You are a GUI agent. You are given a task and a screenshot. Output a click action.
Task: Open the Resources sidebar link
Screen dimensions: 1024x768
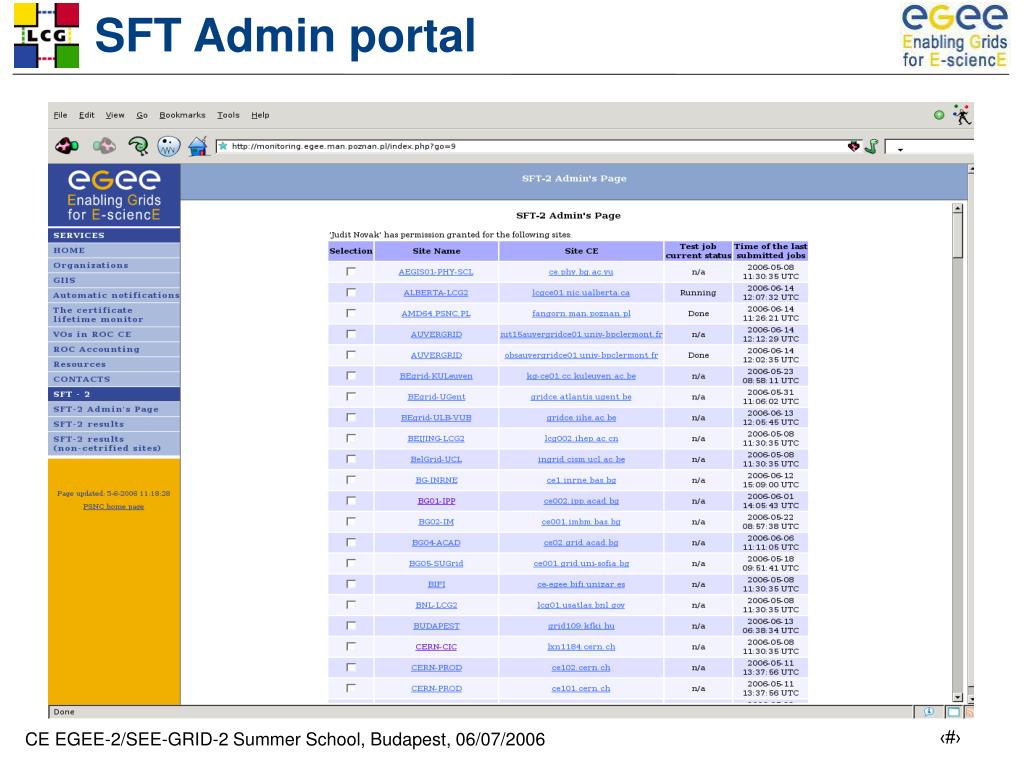[x=79, y=364]
